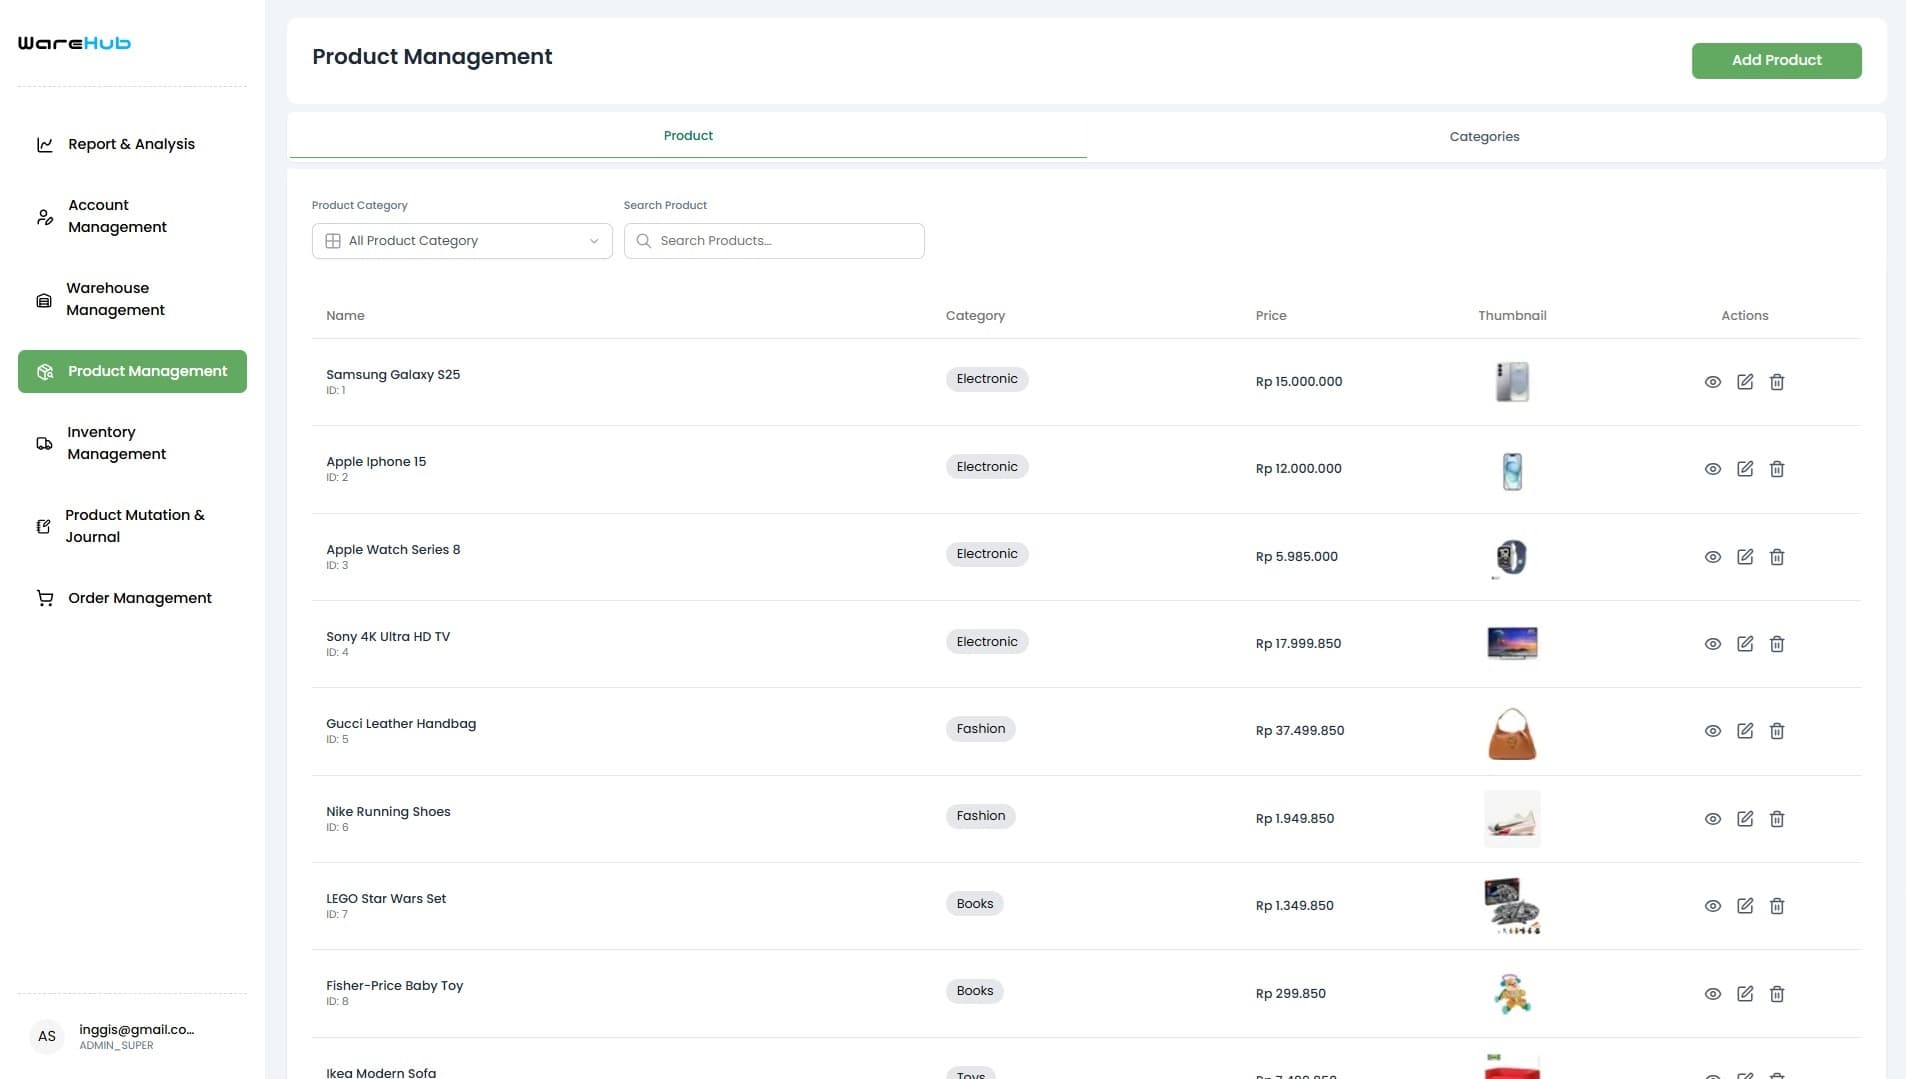Viewport: 1906px width, 1079px height.
Task: Toggle the preview eye for LEGO Star Wars Set
Action: [1713, 905]
